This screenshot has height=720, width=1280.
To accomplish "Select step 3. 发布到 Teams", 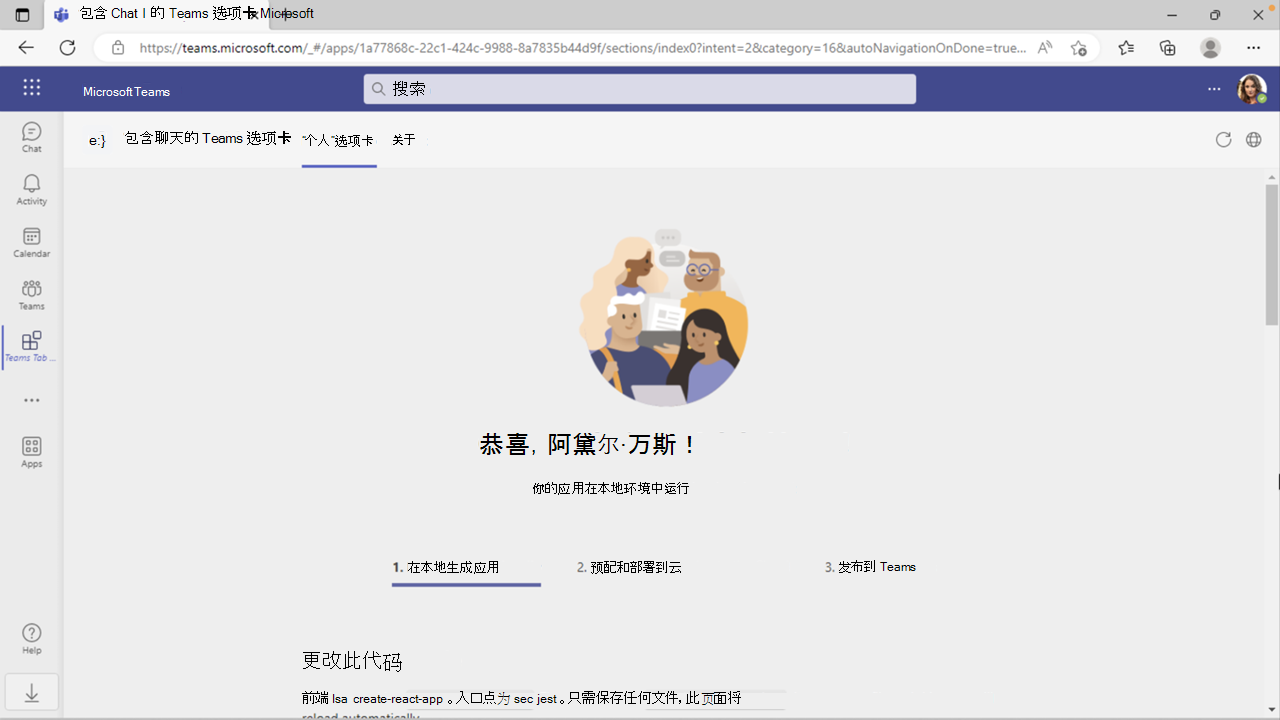I will [870, 567].
